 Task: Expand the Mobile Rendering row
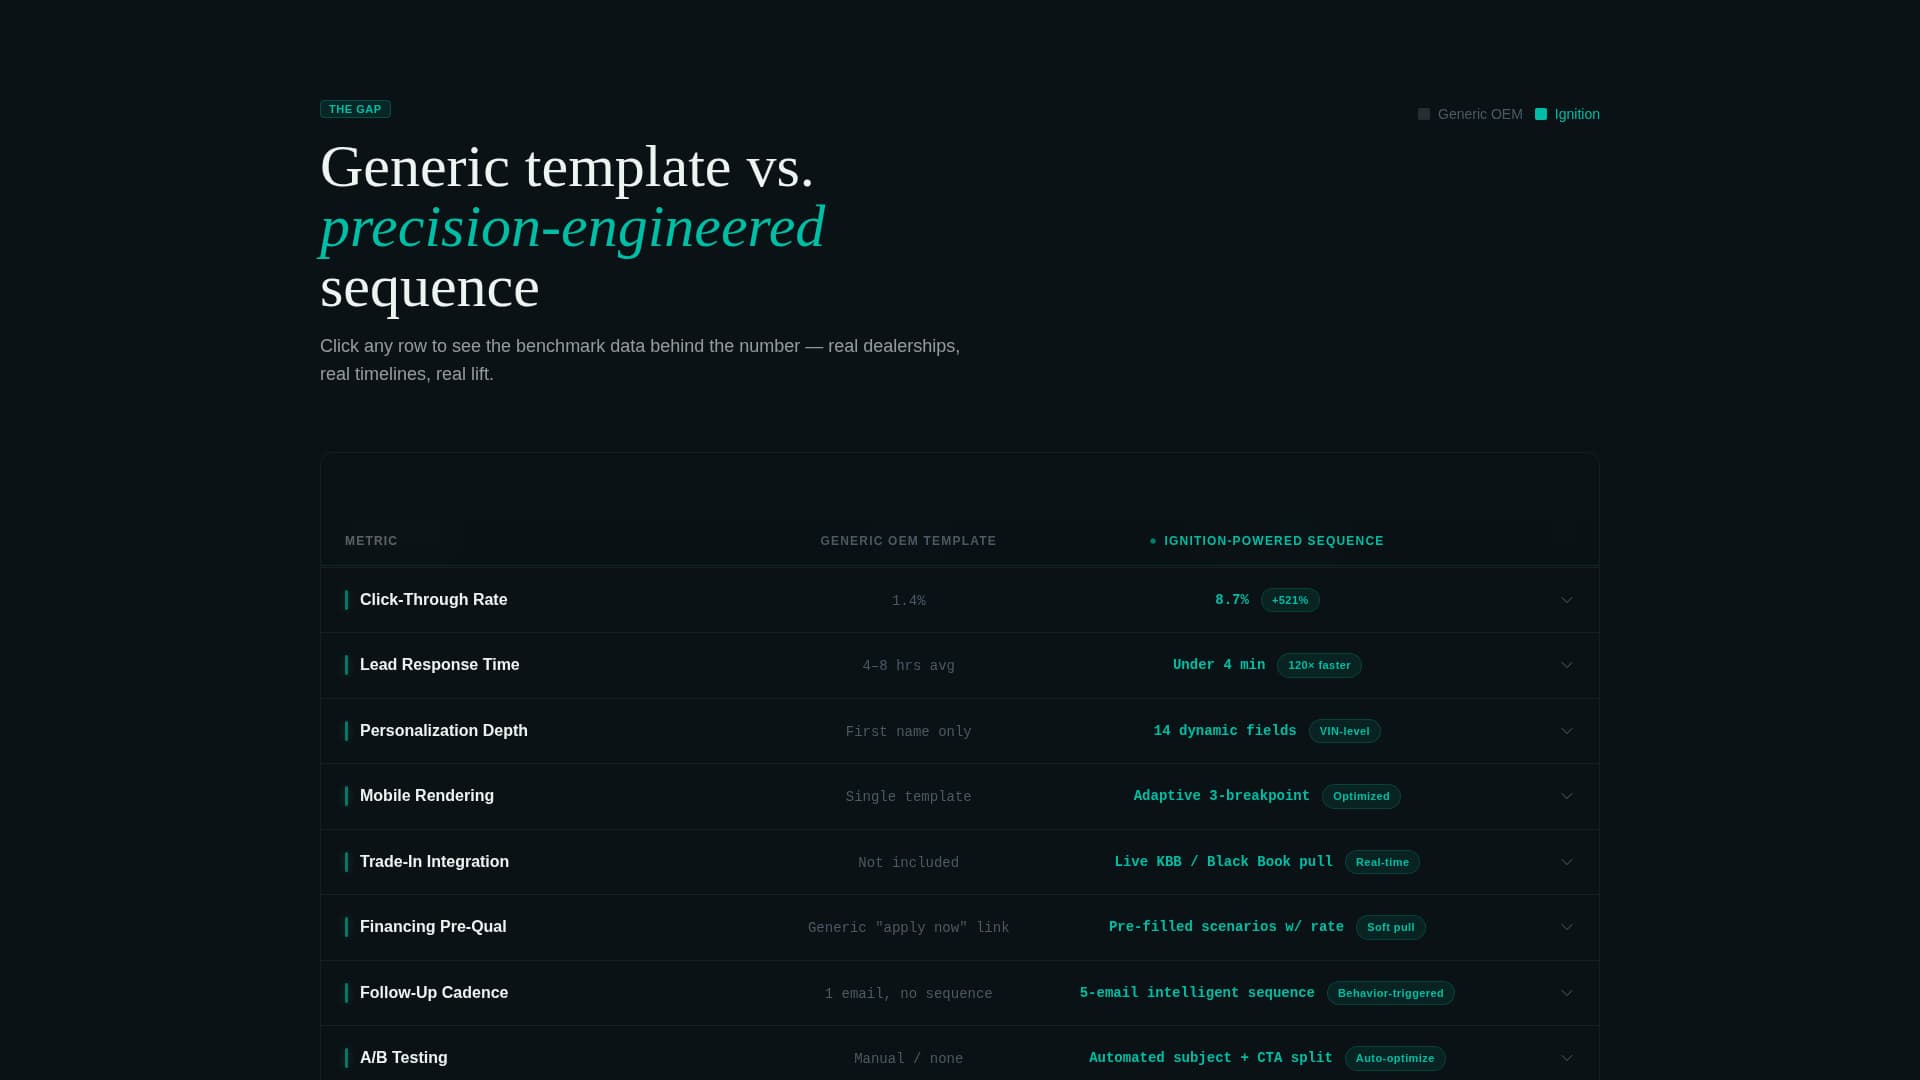pos(1566,796)
